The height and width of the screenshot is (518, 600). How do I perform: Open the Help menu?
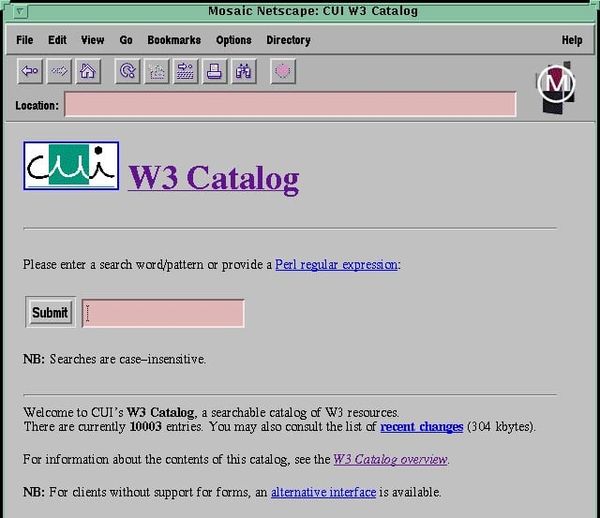(572, 40)
